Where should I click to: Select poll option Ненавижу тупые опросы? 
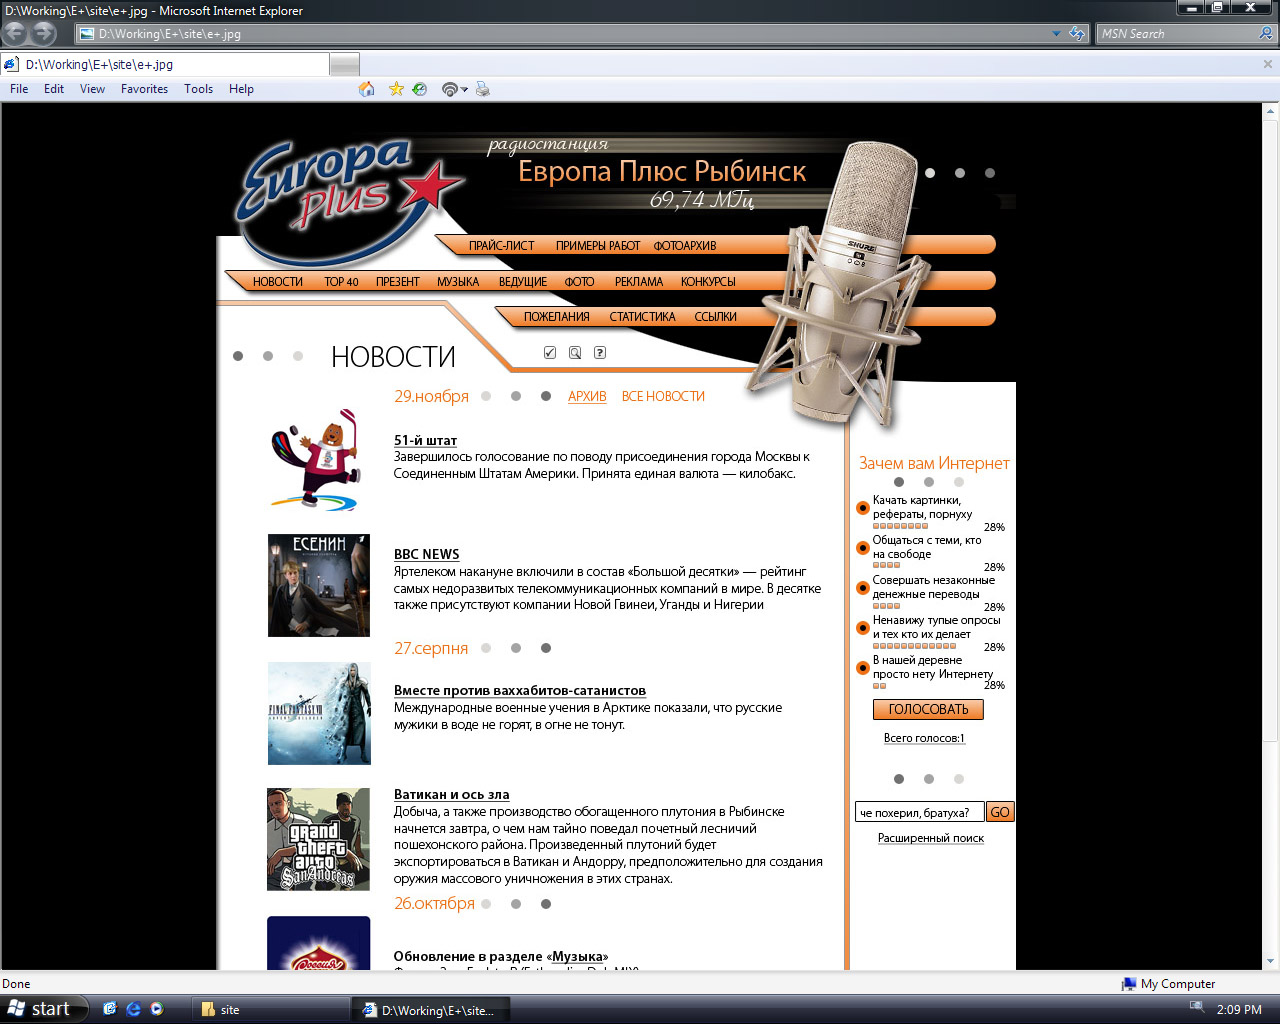tap(863, 628)
